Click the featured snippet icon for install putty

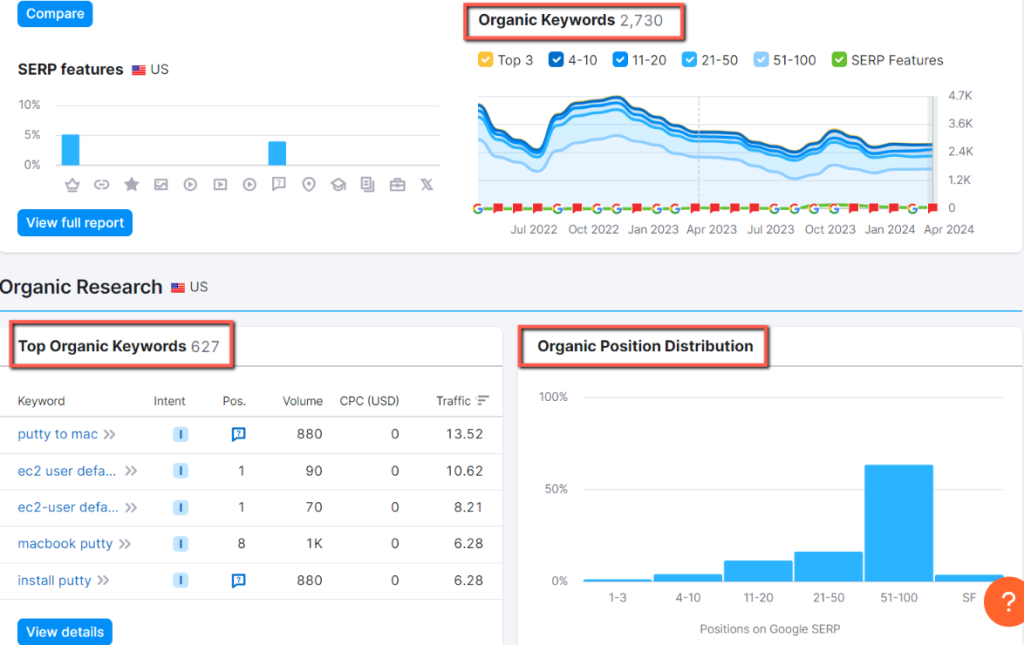(238, 580)
